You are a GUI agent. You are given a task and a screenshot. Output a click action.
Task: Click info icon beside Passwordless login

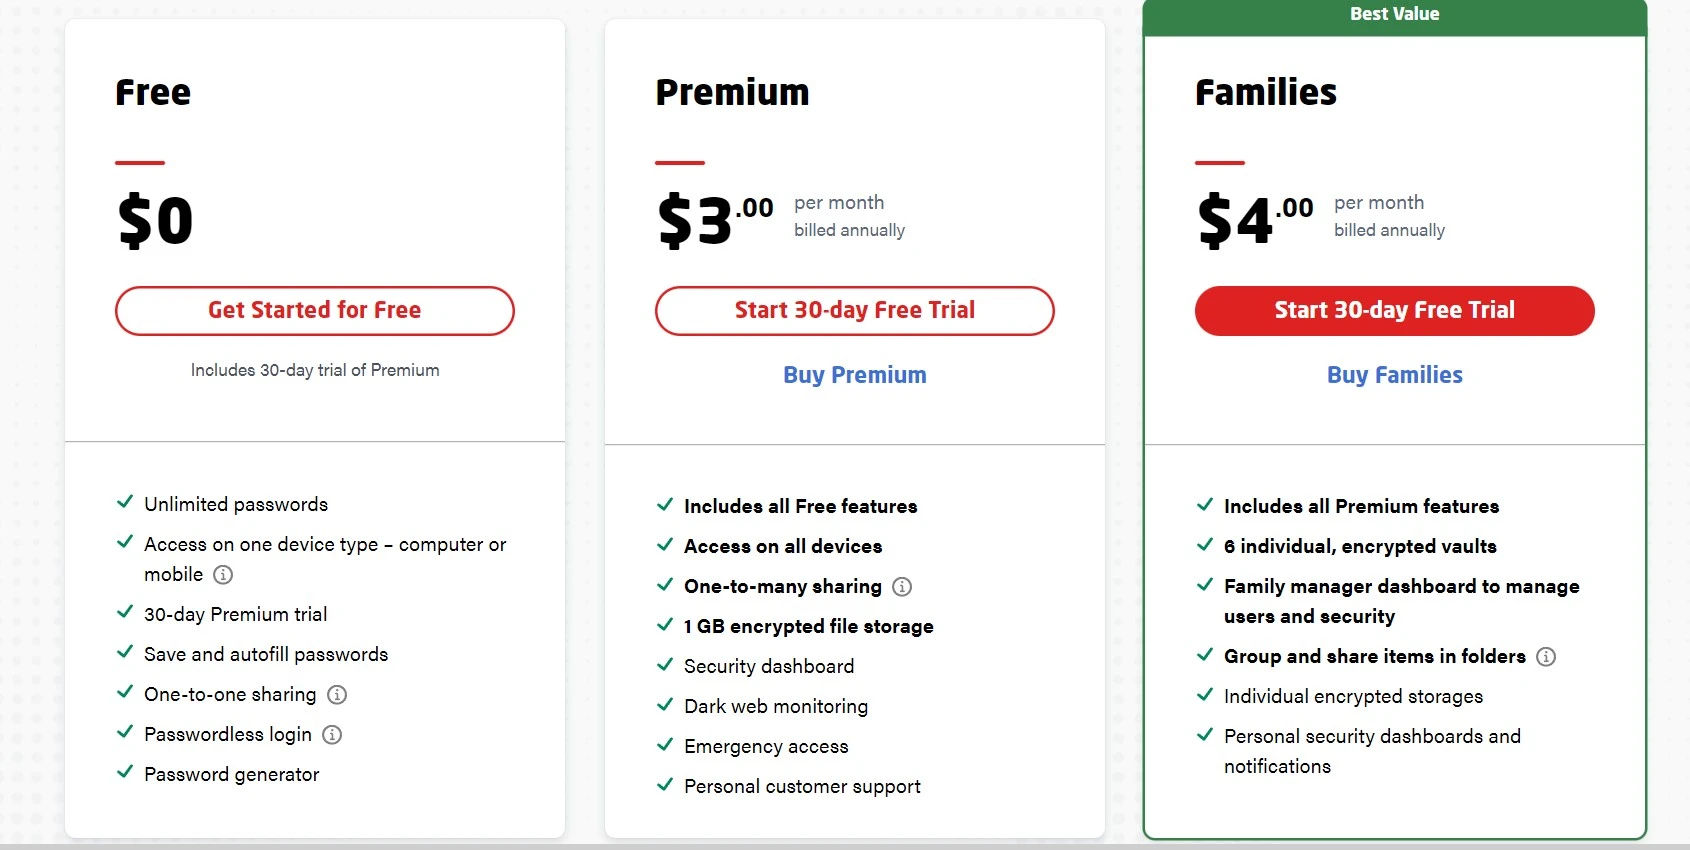click(332, 734)
